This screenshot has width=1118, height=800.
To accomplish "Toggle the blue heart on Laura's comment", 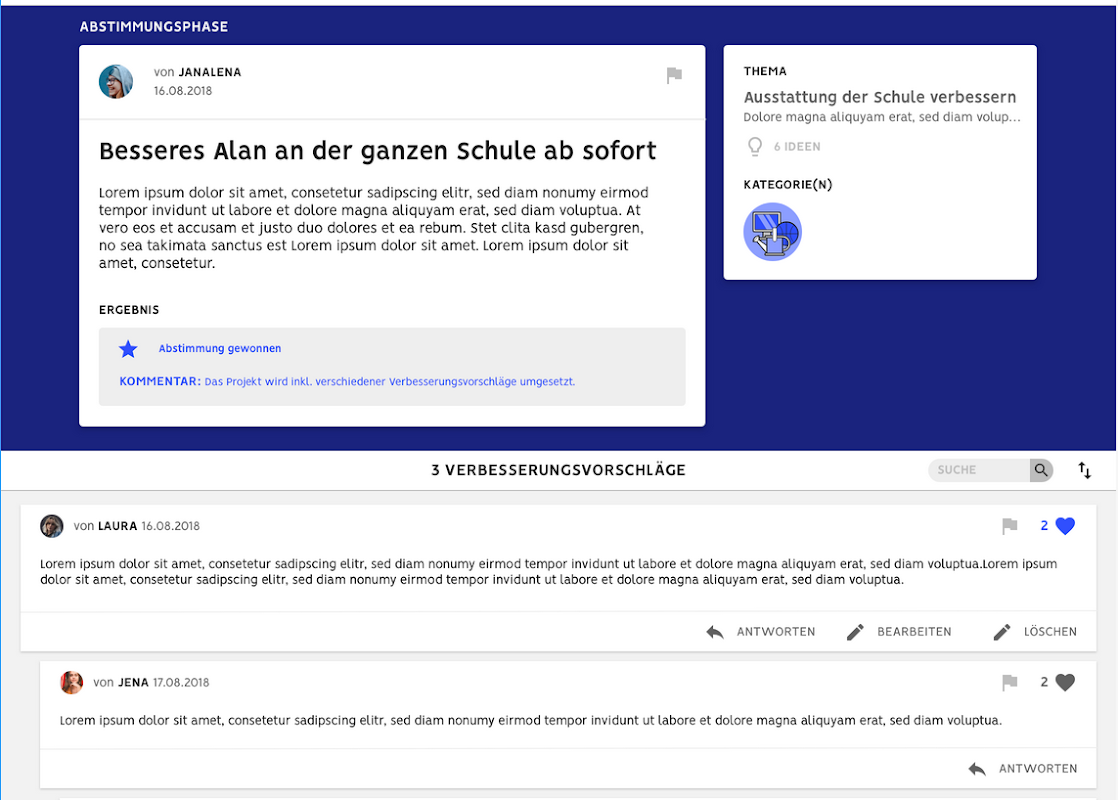I will click(1065, 526).
